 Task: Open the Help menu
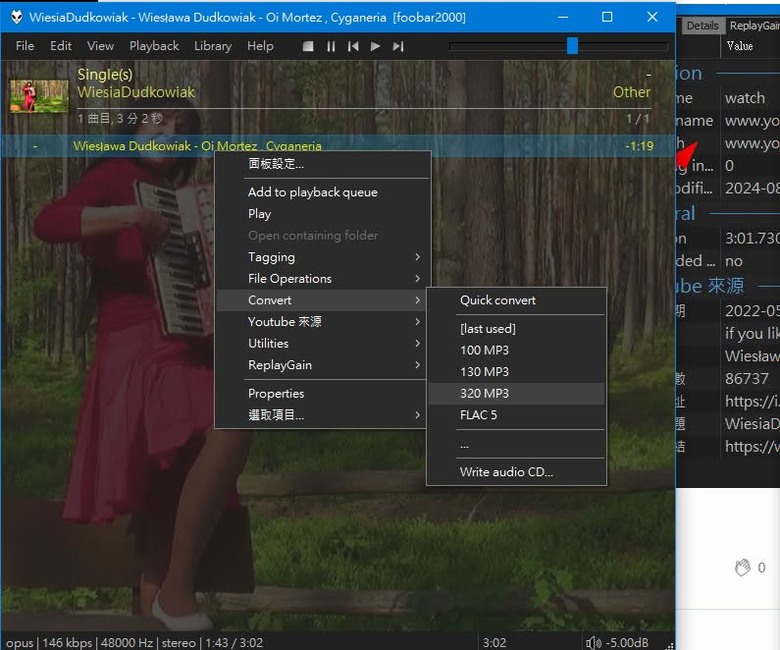(260, 46)
